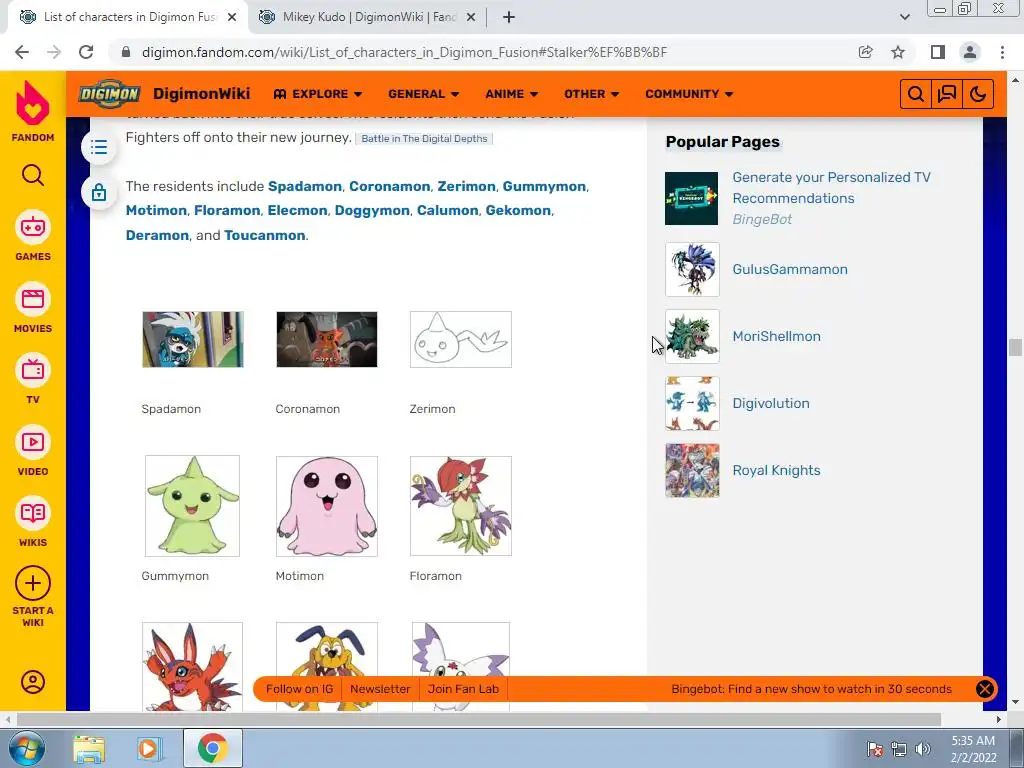This screenshot has height=768, width=1024.
Task: Click the Motimon gallery image
Action: [x=327, y=506]
